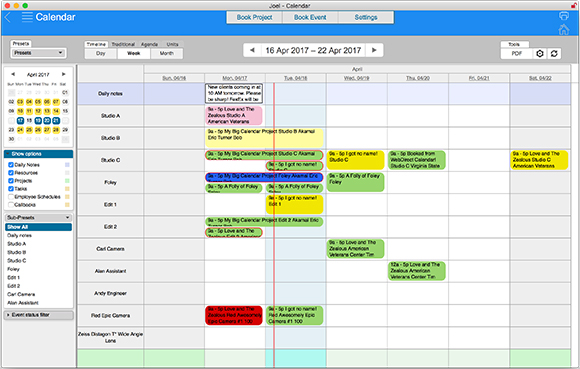Collapse the Show options section
The height and width of the screenshot is (369, 580).
tap(38, 154)
